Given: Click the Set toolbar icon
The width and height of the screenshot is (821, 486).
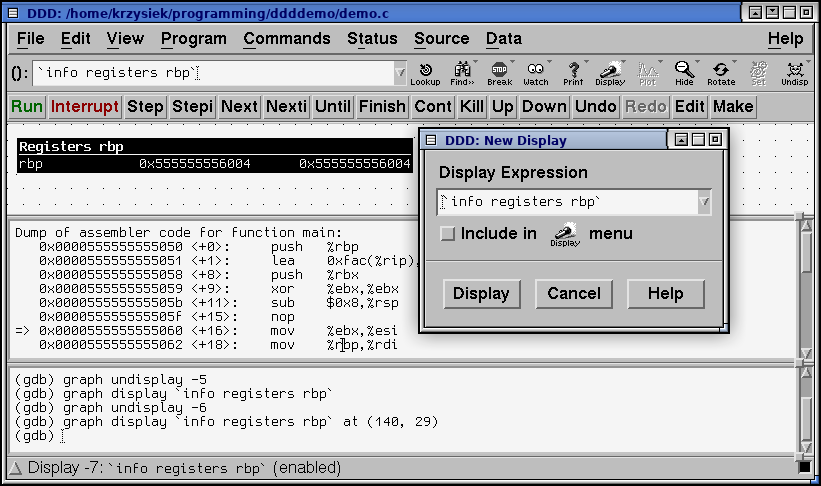Looking at the screenshot, I should click(x=758, y=73).
